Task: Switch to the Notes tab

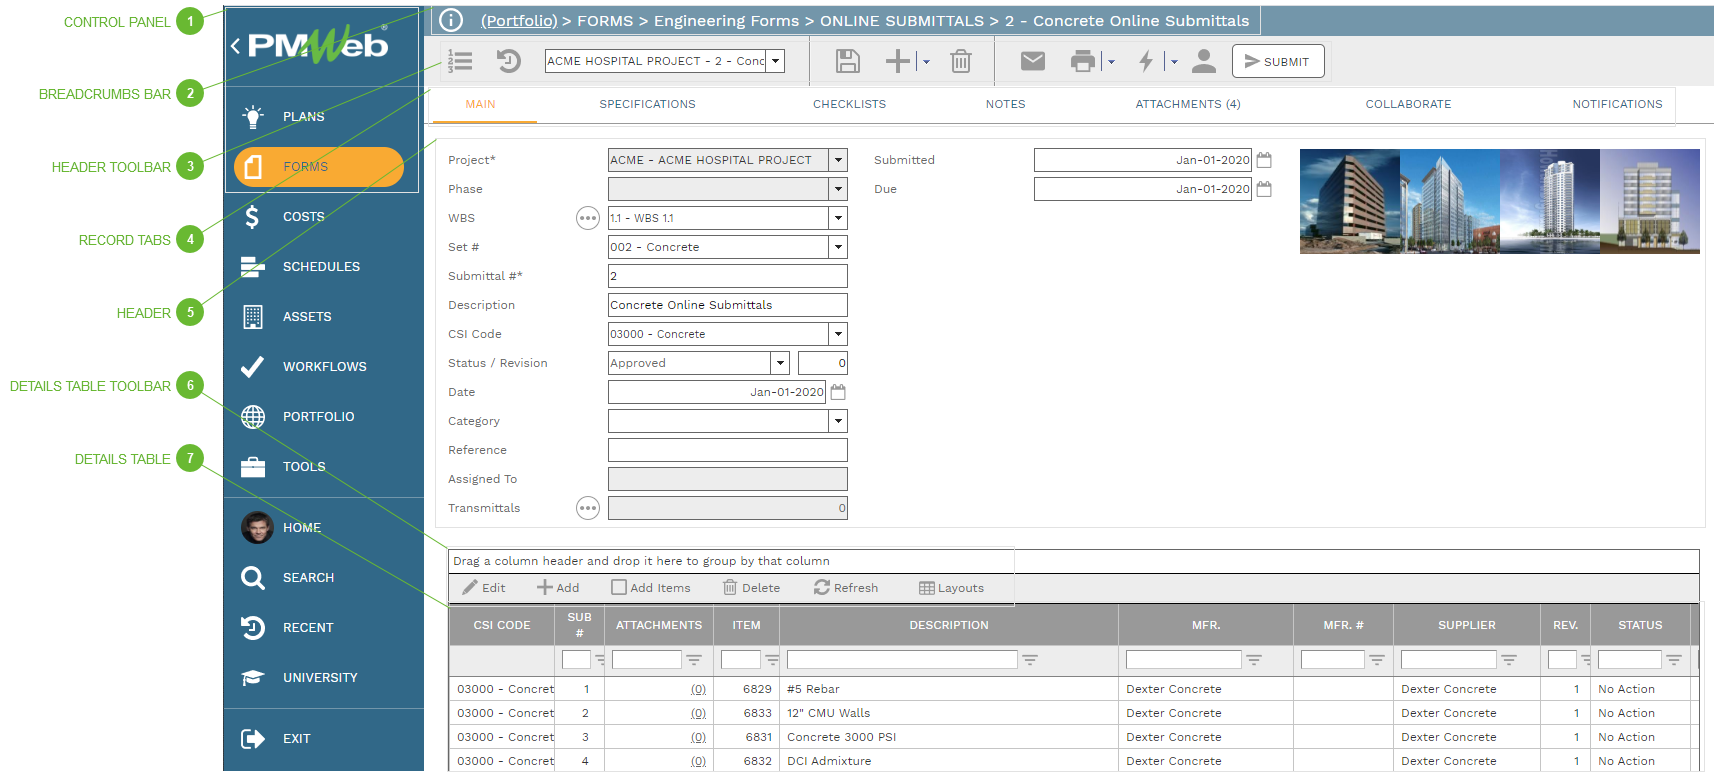Action: [x=1005, y=104]
